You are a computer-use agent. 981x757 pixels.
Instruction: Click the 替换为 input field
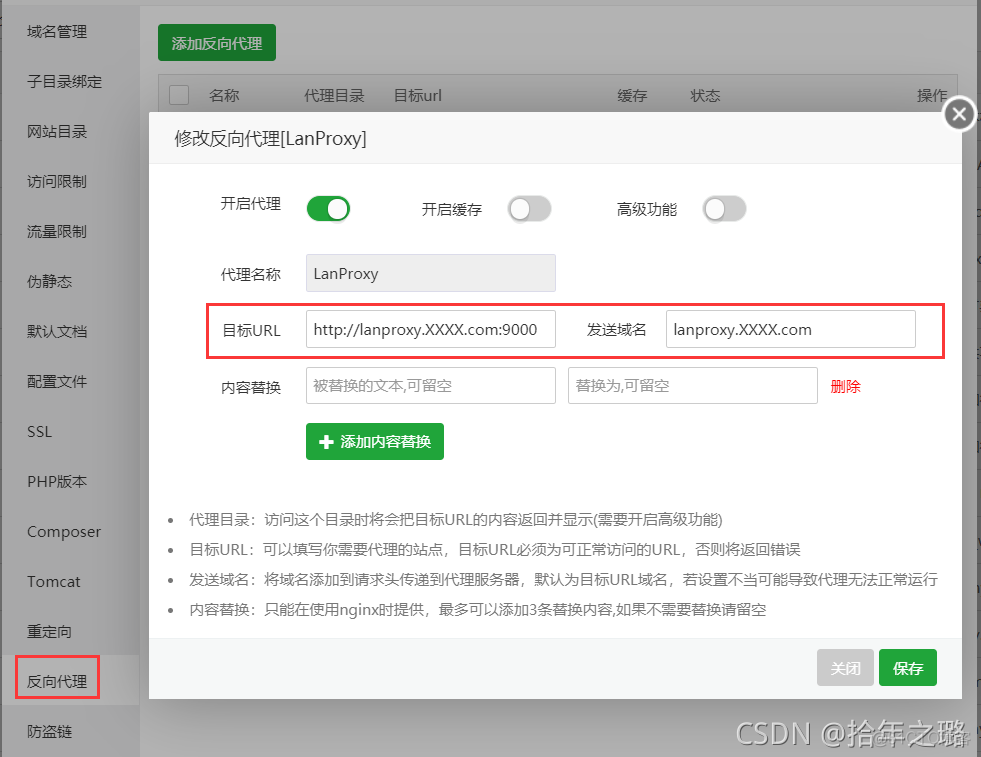tap(692, 385)
